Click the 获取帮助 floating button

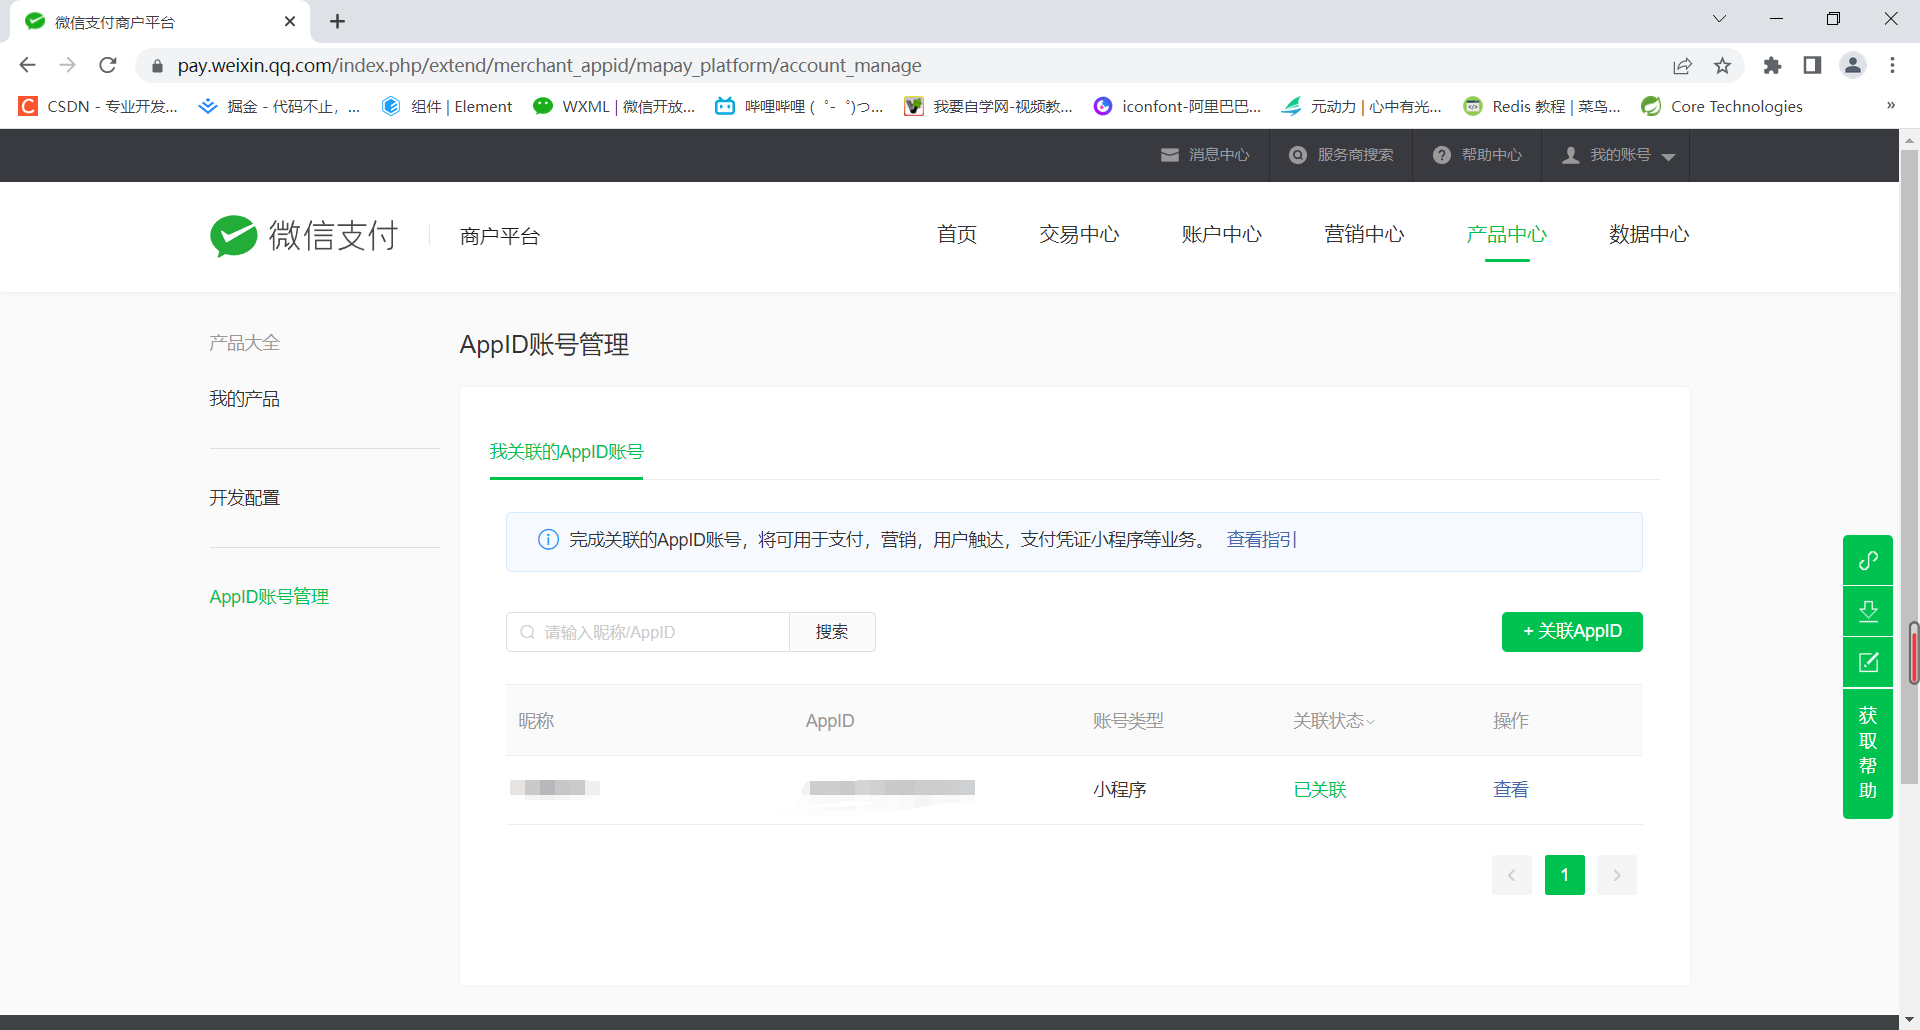tap(1868, 753)
